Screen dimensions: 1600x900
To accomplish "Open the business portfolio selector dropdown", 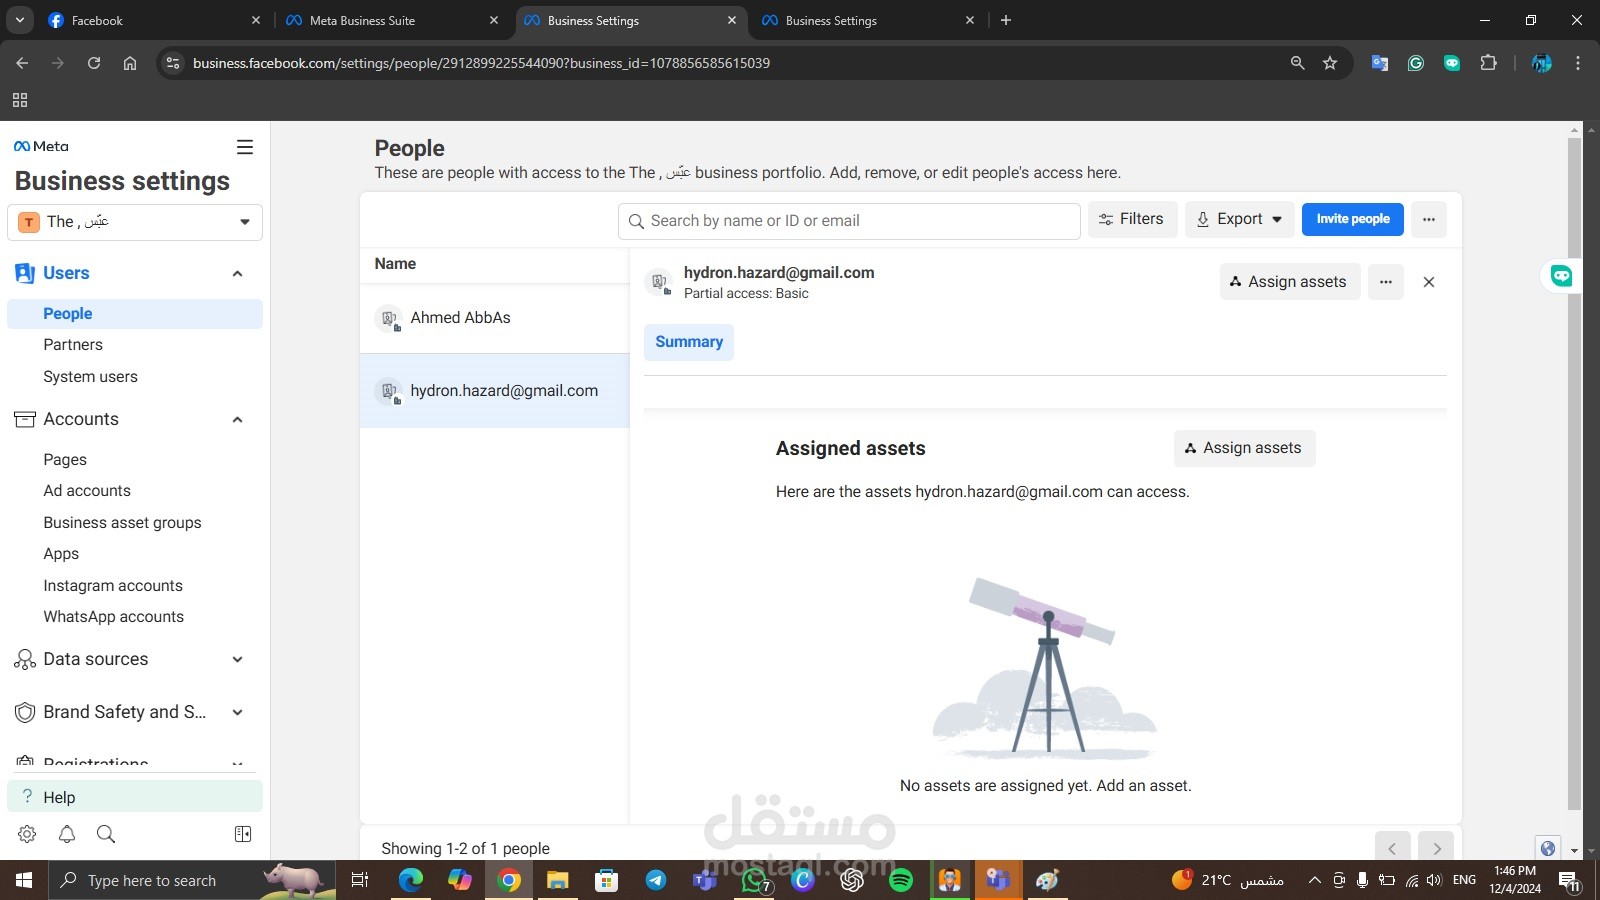I will pos(135,222).
